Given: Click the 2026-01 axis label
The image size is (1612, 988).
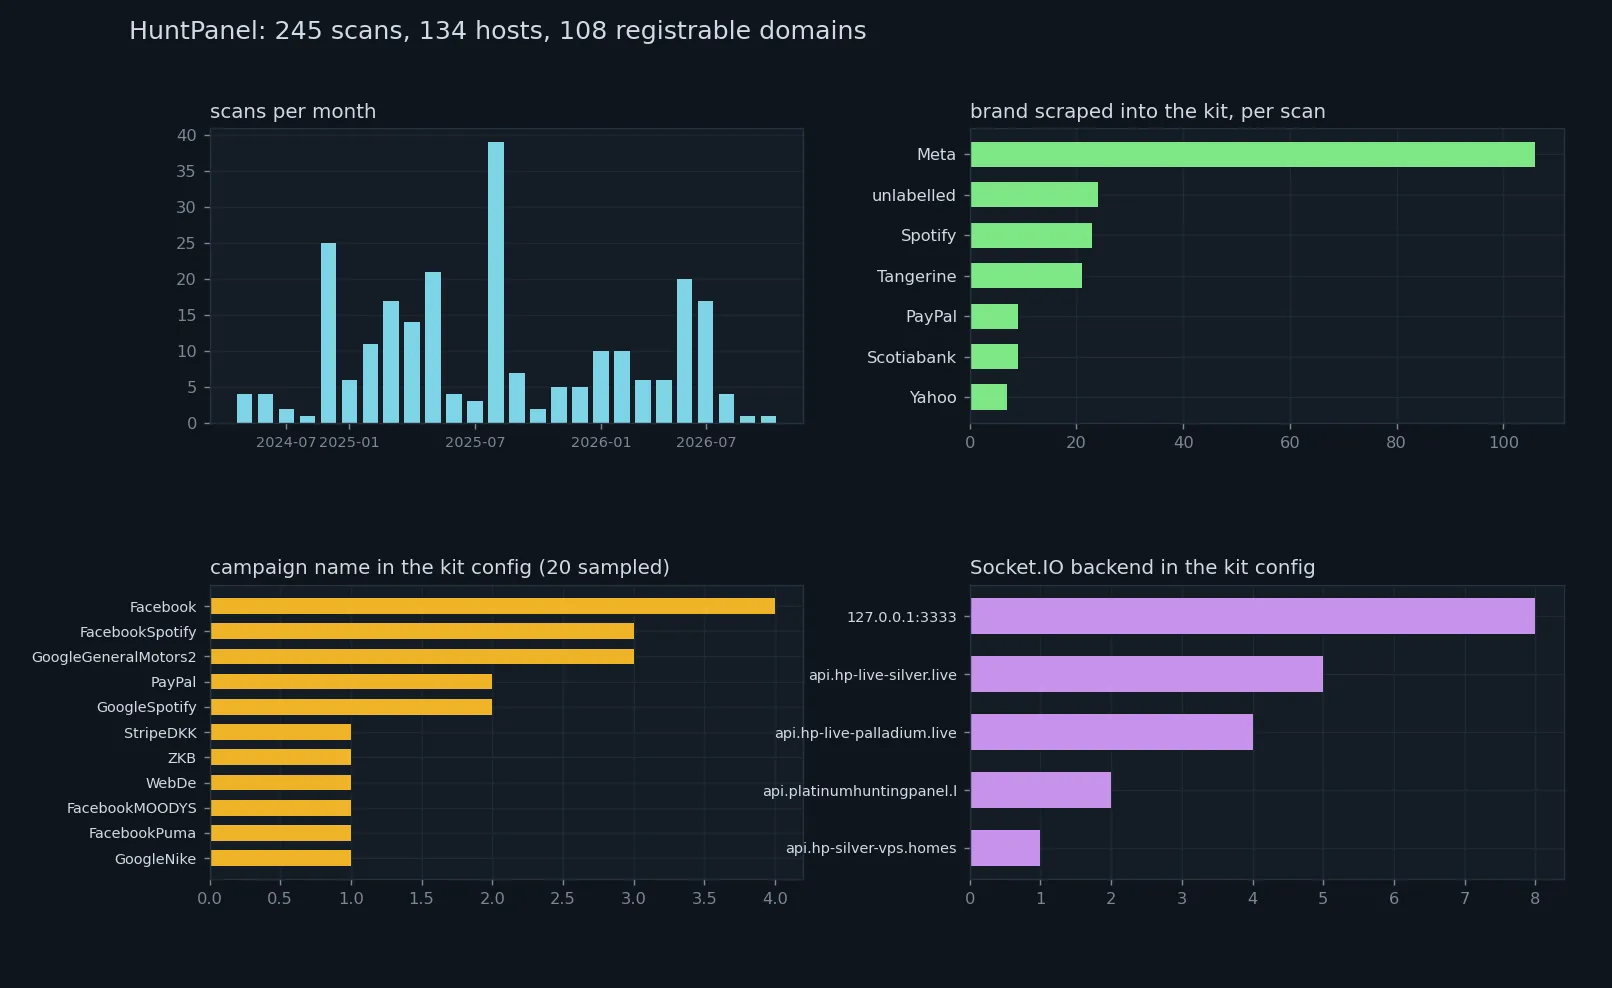Looking at the screenshot, I should 601,442.
